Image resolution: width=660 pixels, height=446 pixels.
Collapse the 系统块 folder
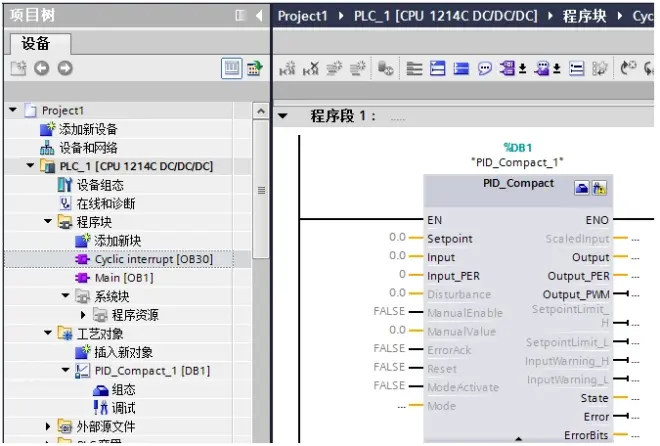(65, 295)
